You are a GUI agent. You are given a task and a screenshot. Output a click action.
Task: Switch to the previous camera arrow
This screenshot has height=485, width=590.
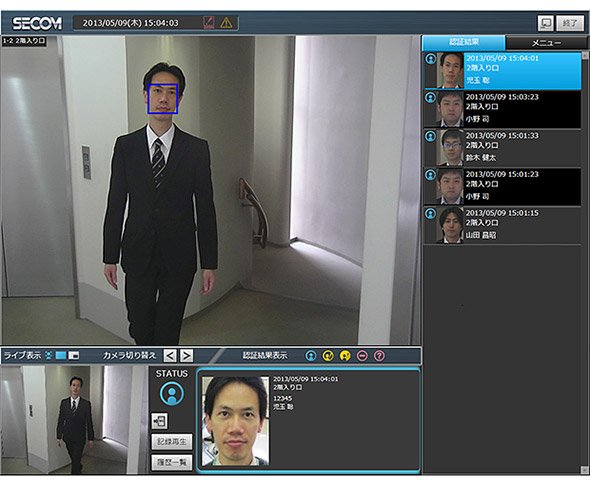point(170,356)
